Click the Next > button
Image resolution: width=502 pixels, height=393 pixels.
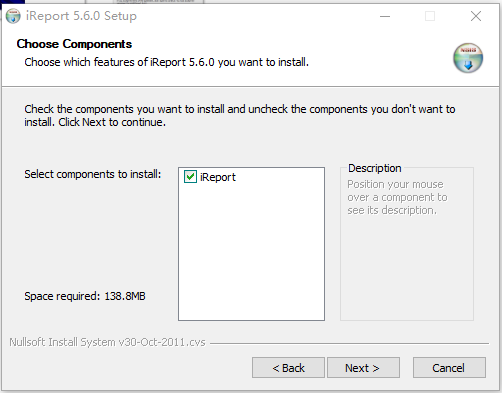click(x=363, y=368)
